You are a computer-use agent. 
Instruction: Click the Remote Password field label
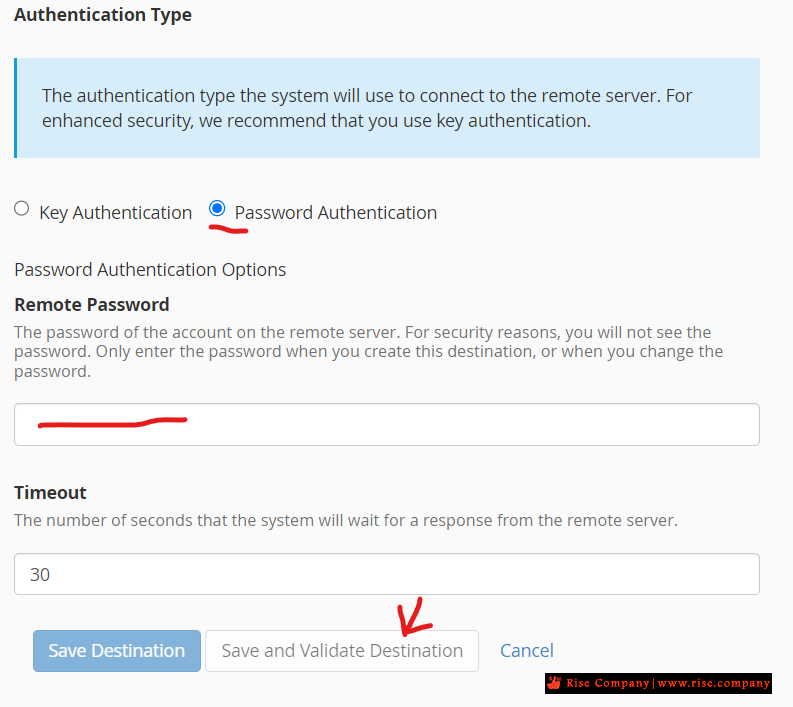(x=92, y=304)
